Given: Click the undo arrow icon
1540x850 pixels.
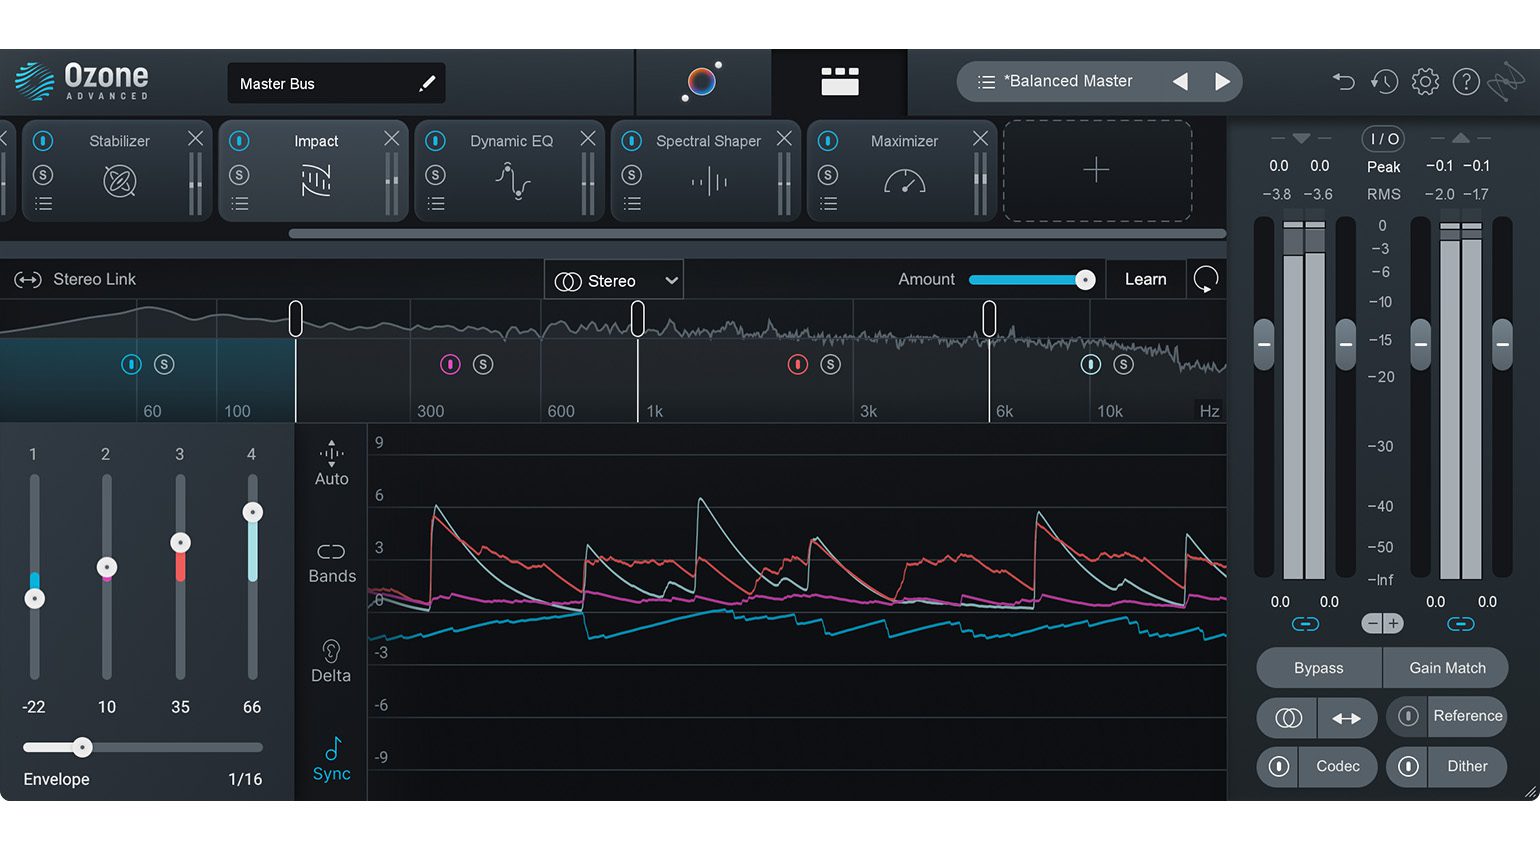Looking at the screenshot, I should [1343, 81].
